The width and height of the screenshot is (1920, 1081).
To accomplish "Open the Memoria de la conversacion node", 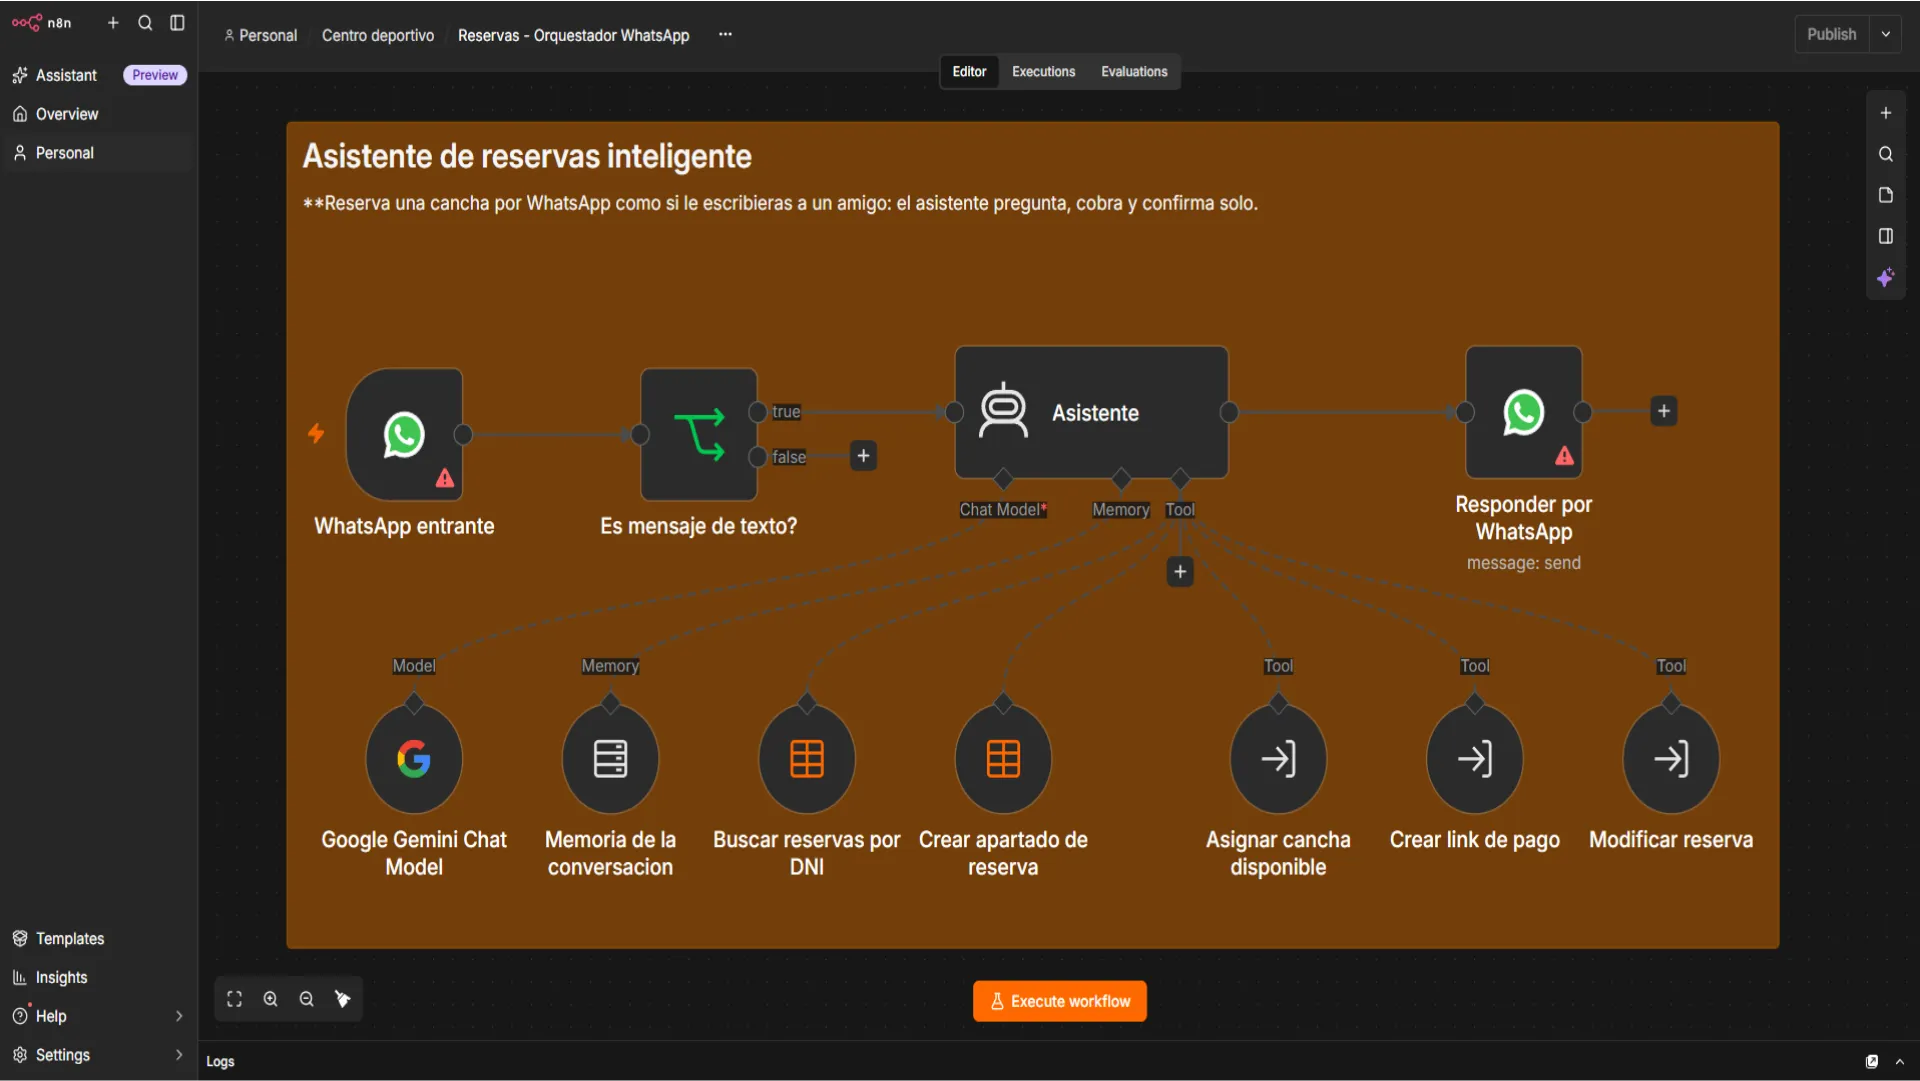I will [610, 759].
